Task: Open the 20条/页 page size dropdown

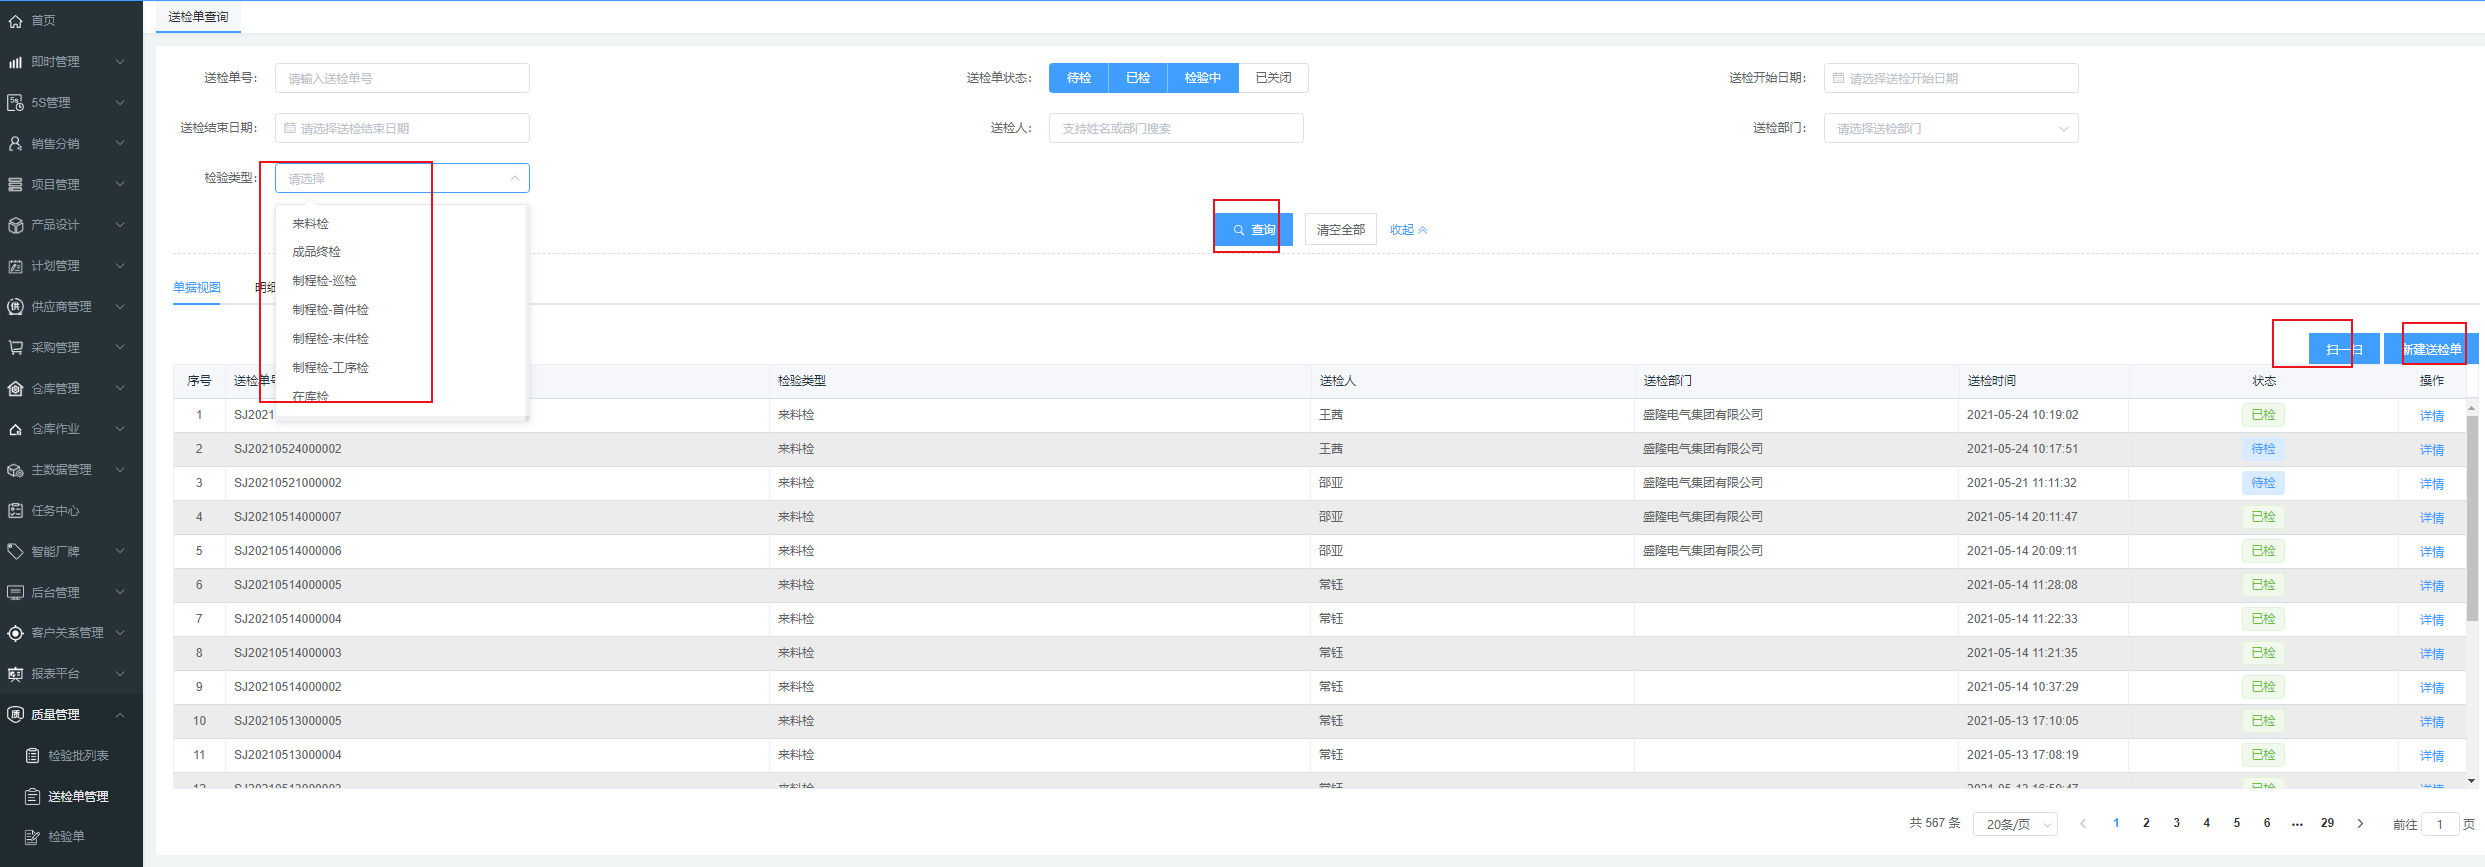Action: click(2014, 824)
